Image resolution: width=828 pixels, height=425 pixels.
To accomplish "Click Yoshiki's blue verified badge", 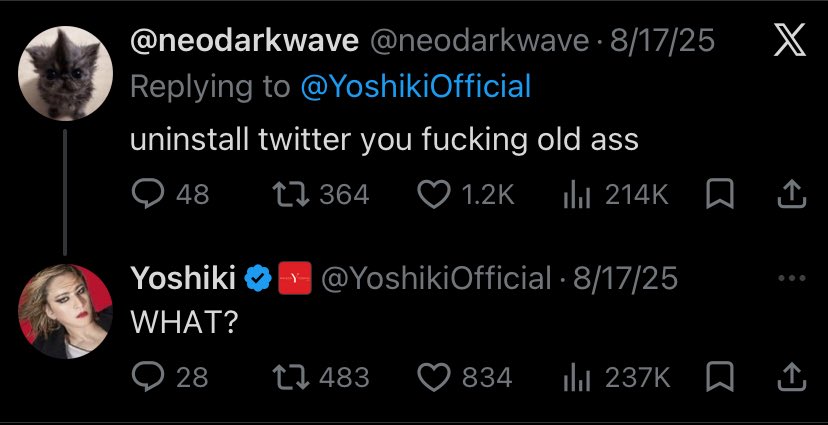I will click(258, 279).
